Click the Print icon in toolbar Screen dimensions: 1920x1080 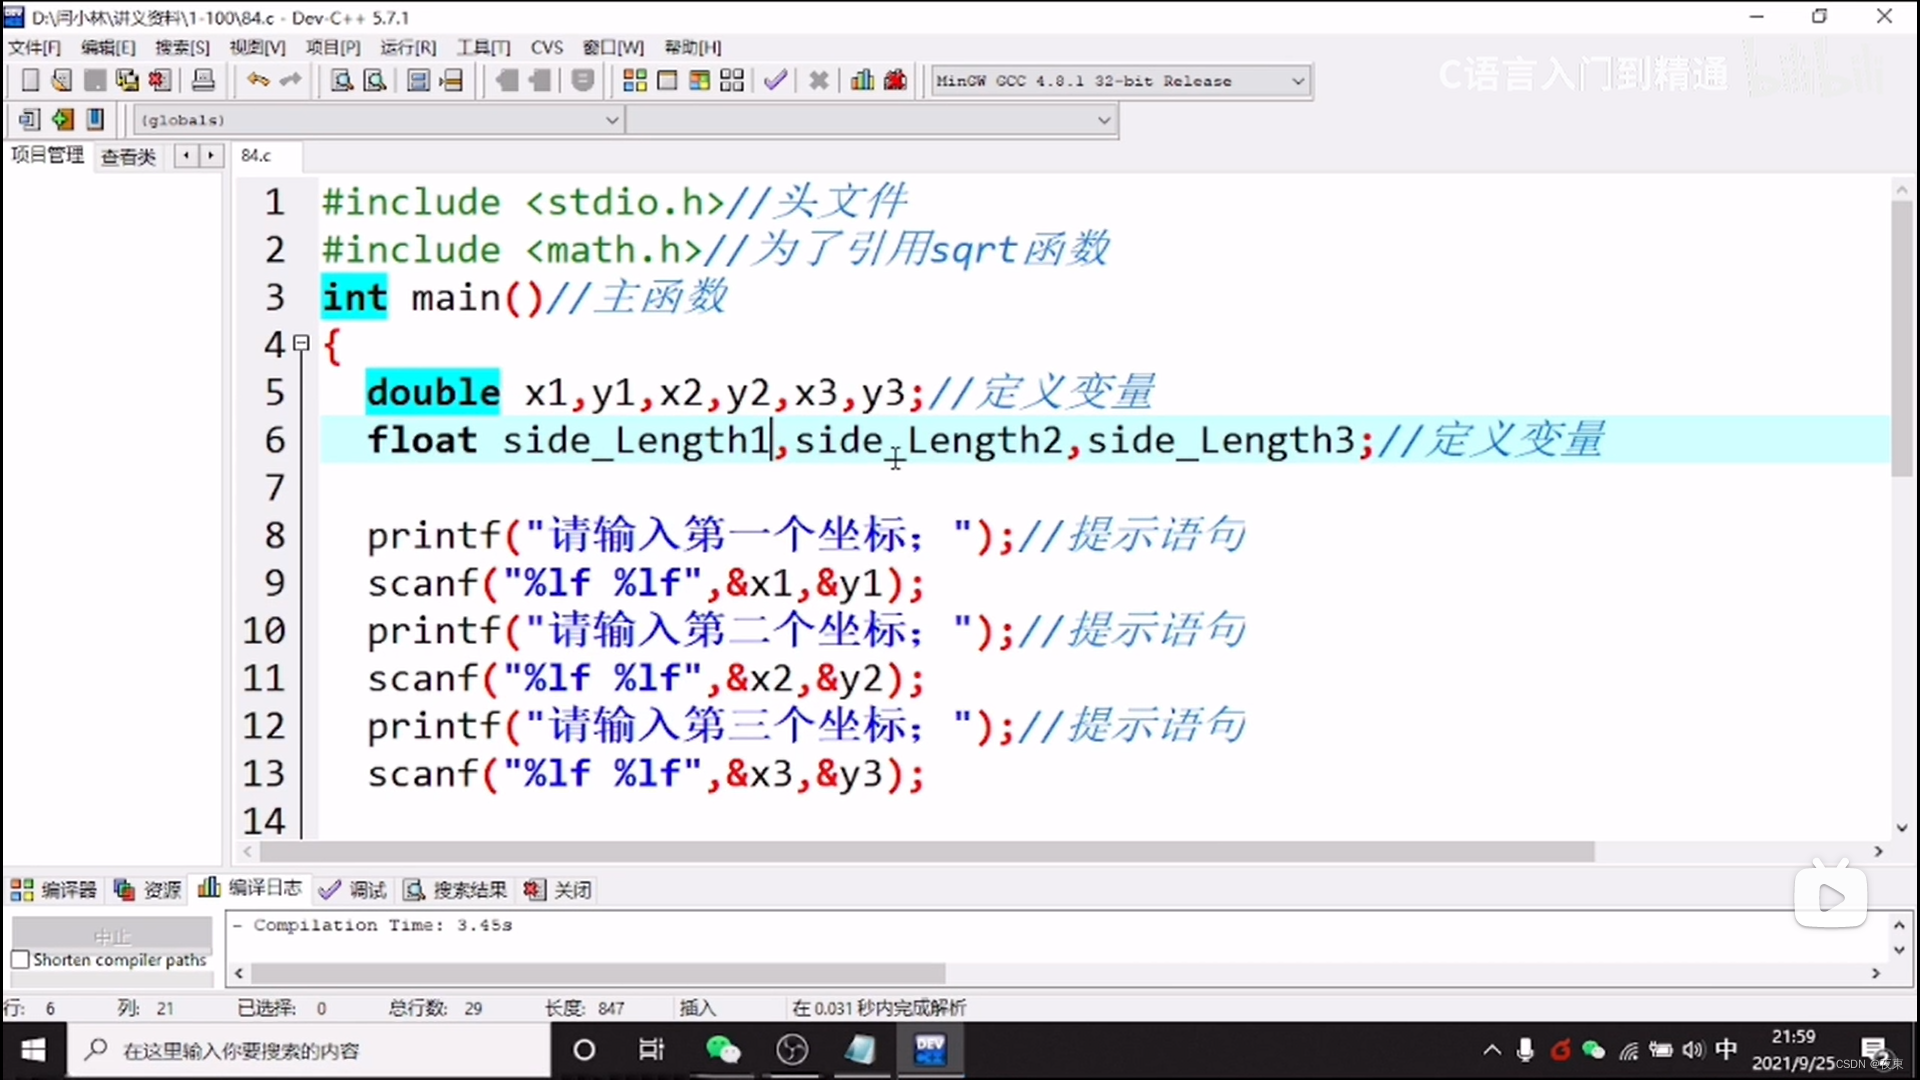coord(203,80)
